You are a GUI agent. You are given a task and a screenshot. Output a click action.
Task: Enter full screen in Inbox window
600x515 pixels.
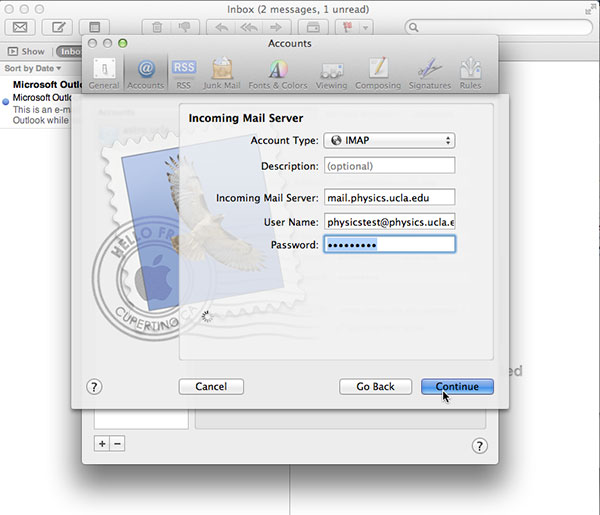[x=588, y=10]
